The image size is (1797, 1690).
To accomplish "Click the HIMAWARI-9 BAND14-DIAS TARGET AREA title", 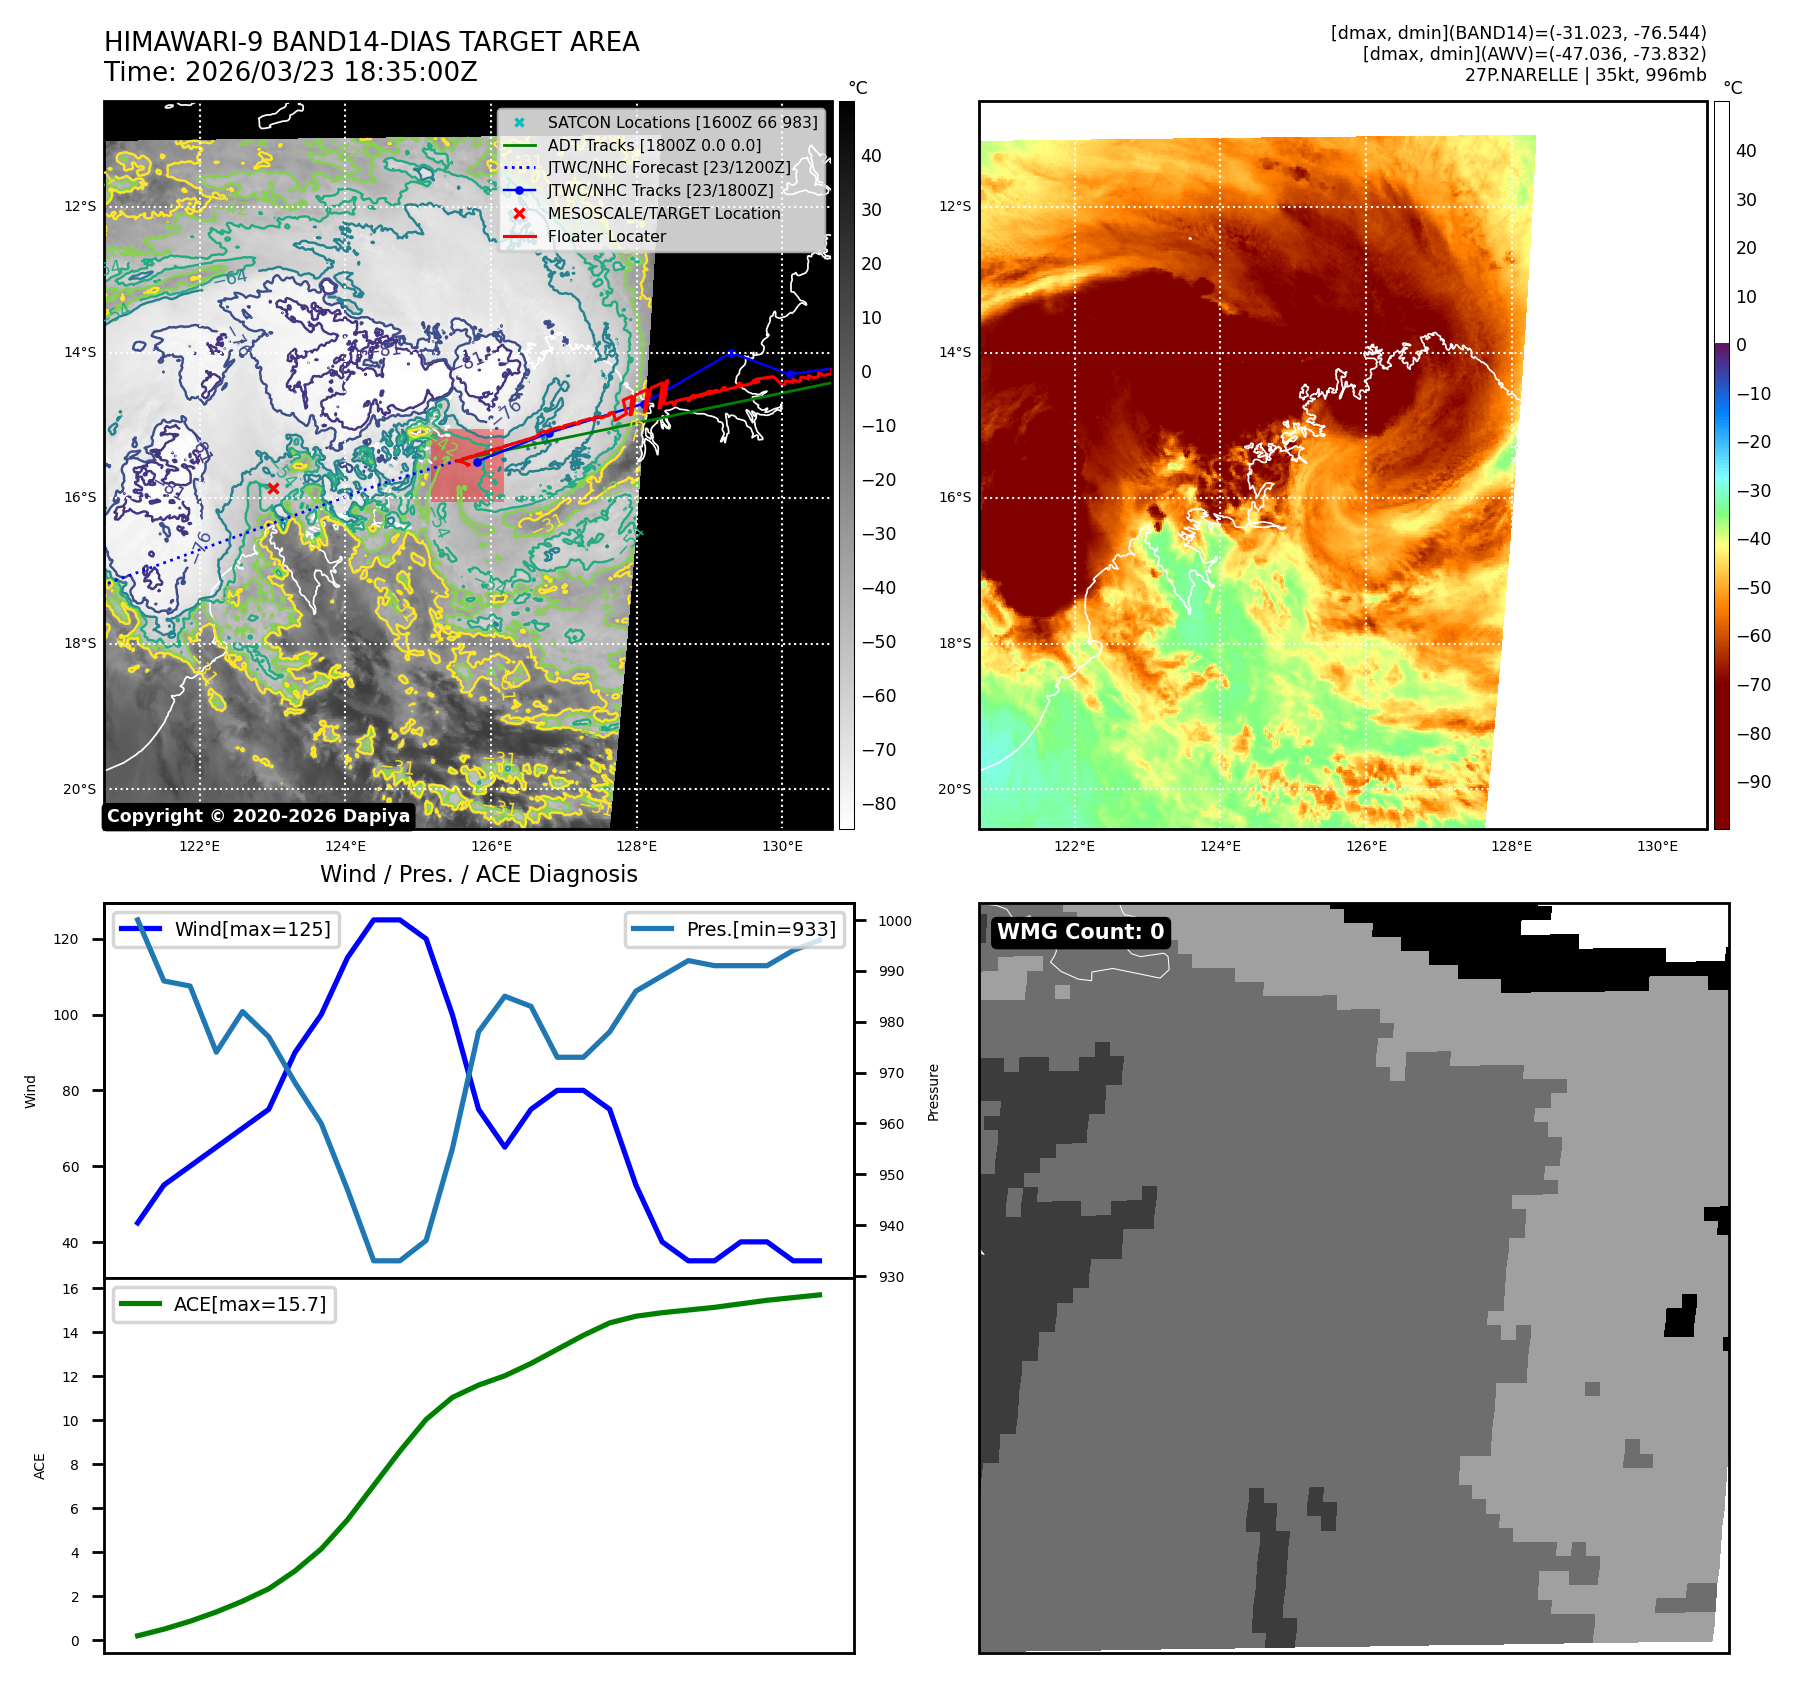I will [371, 42].
